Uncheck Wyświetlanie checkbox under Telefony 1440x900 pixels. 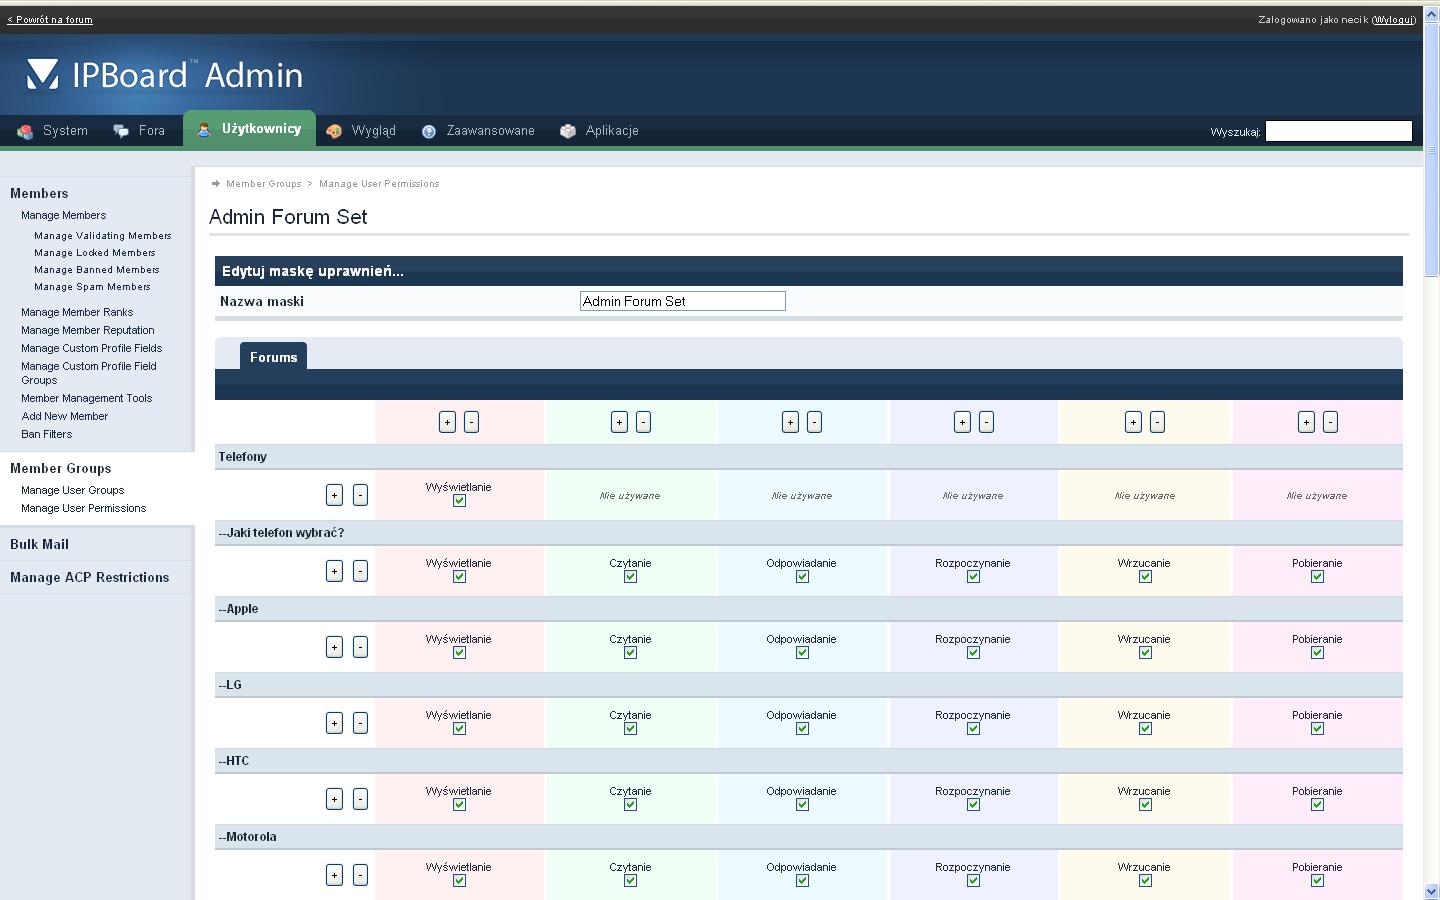pos(459,501)
